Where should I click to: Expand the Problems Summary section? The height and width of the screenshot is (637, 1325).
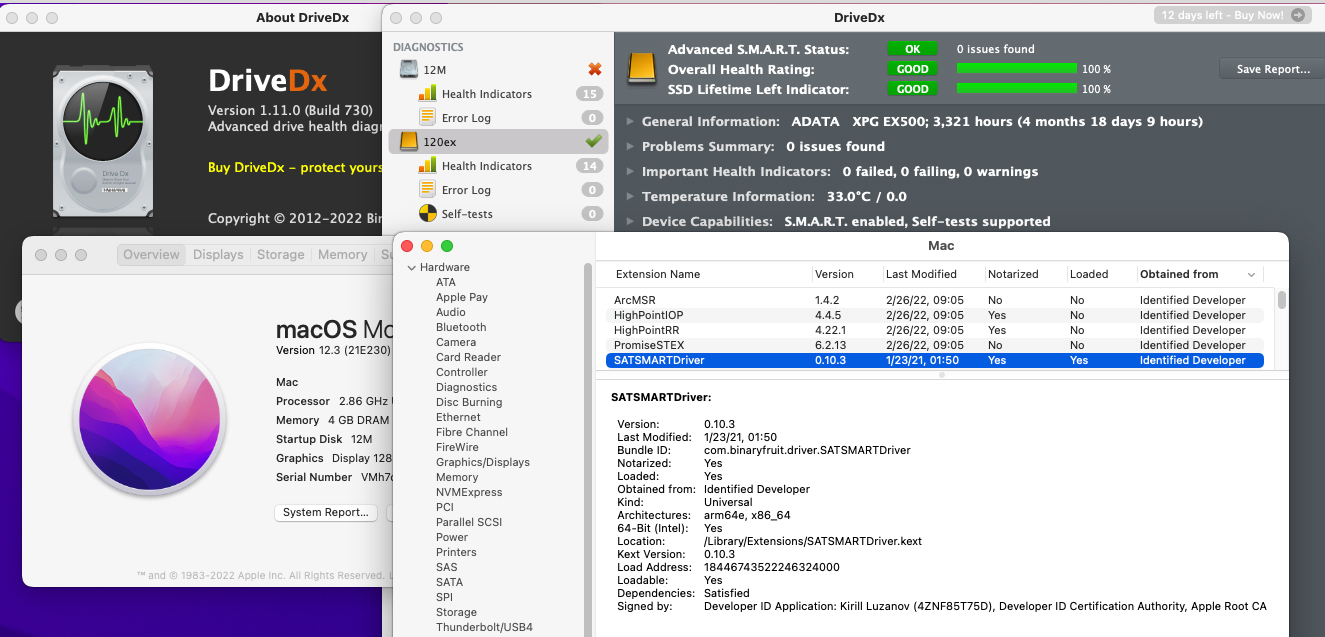(630, 147)
